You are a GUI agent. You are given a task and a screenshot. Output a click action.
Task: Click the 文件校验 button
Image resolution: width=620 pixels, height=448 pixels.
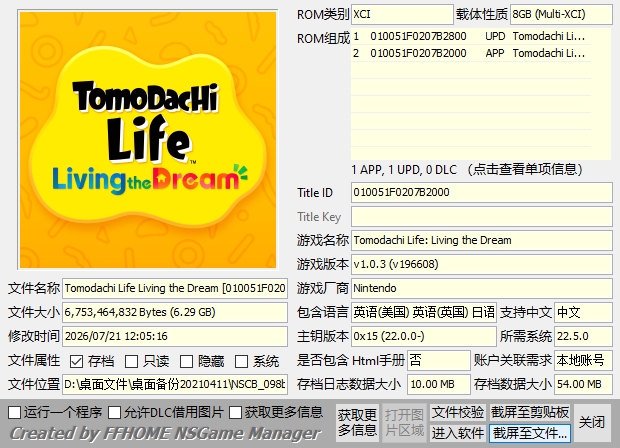tap(458, 412)
